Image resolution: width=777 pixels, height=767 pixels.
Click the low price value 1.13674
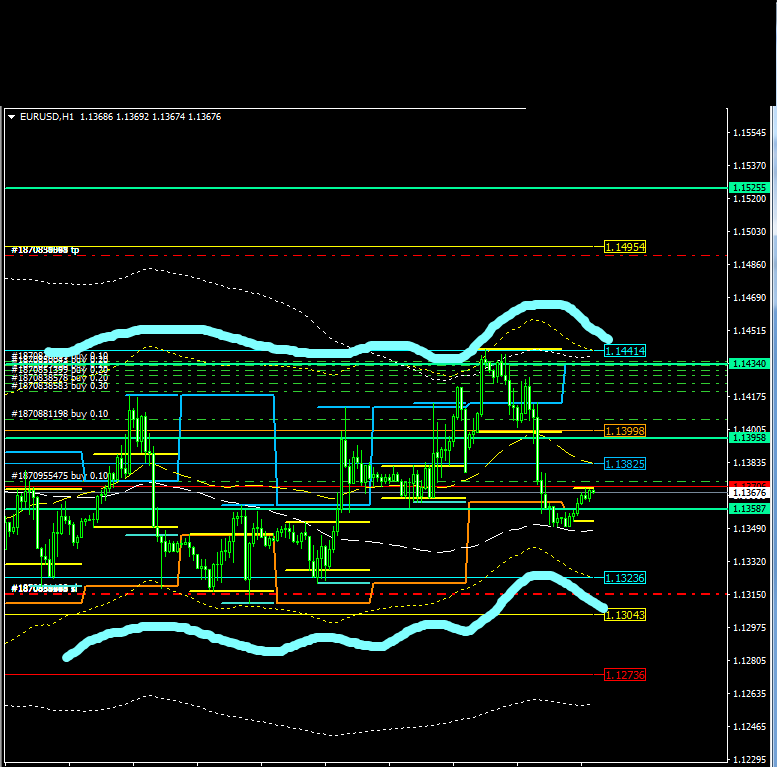coord(168,117)
